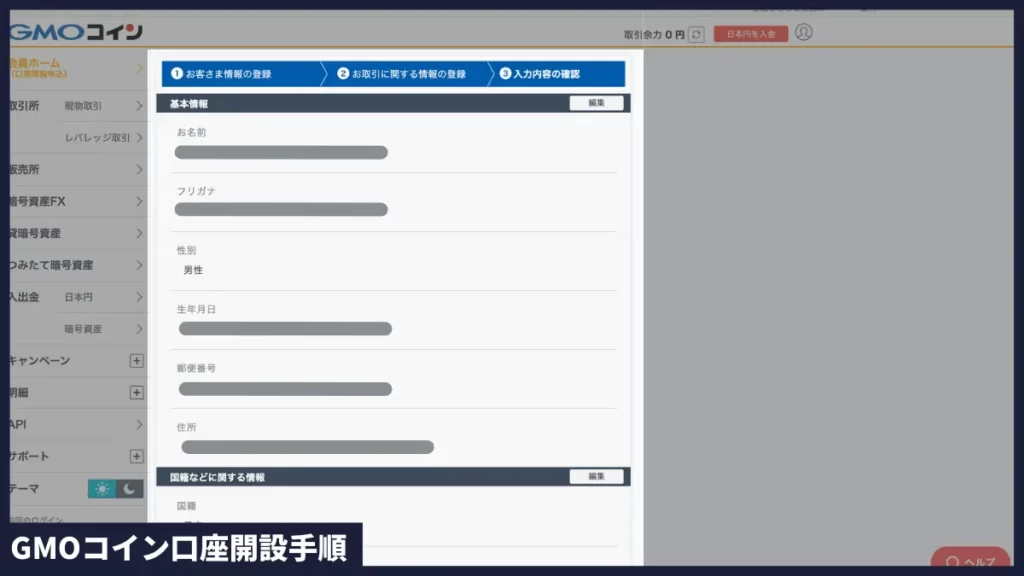Click the 男性 gender value
Screen dimensions: 1024x576
(x=193, y=270)
